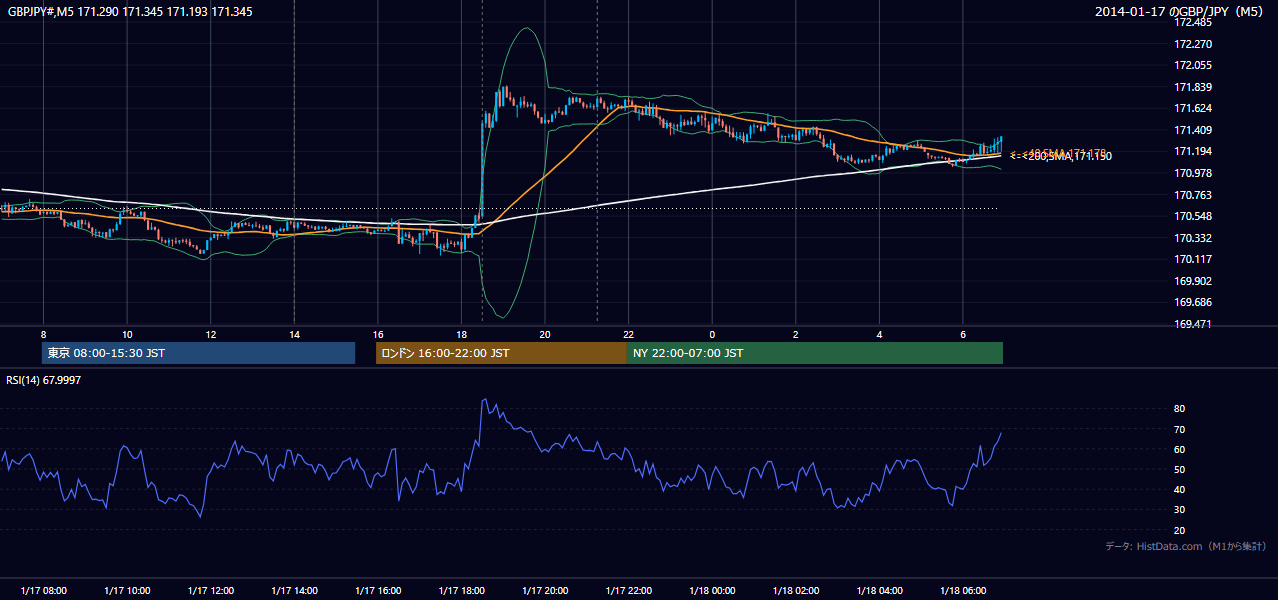The height and width of the screenshot is (600, 1278).
Task: Click the 1/17 10:00 bottom time label
Action: click(x=127, y=590)
